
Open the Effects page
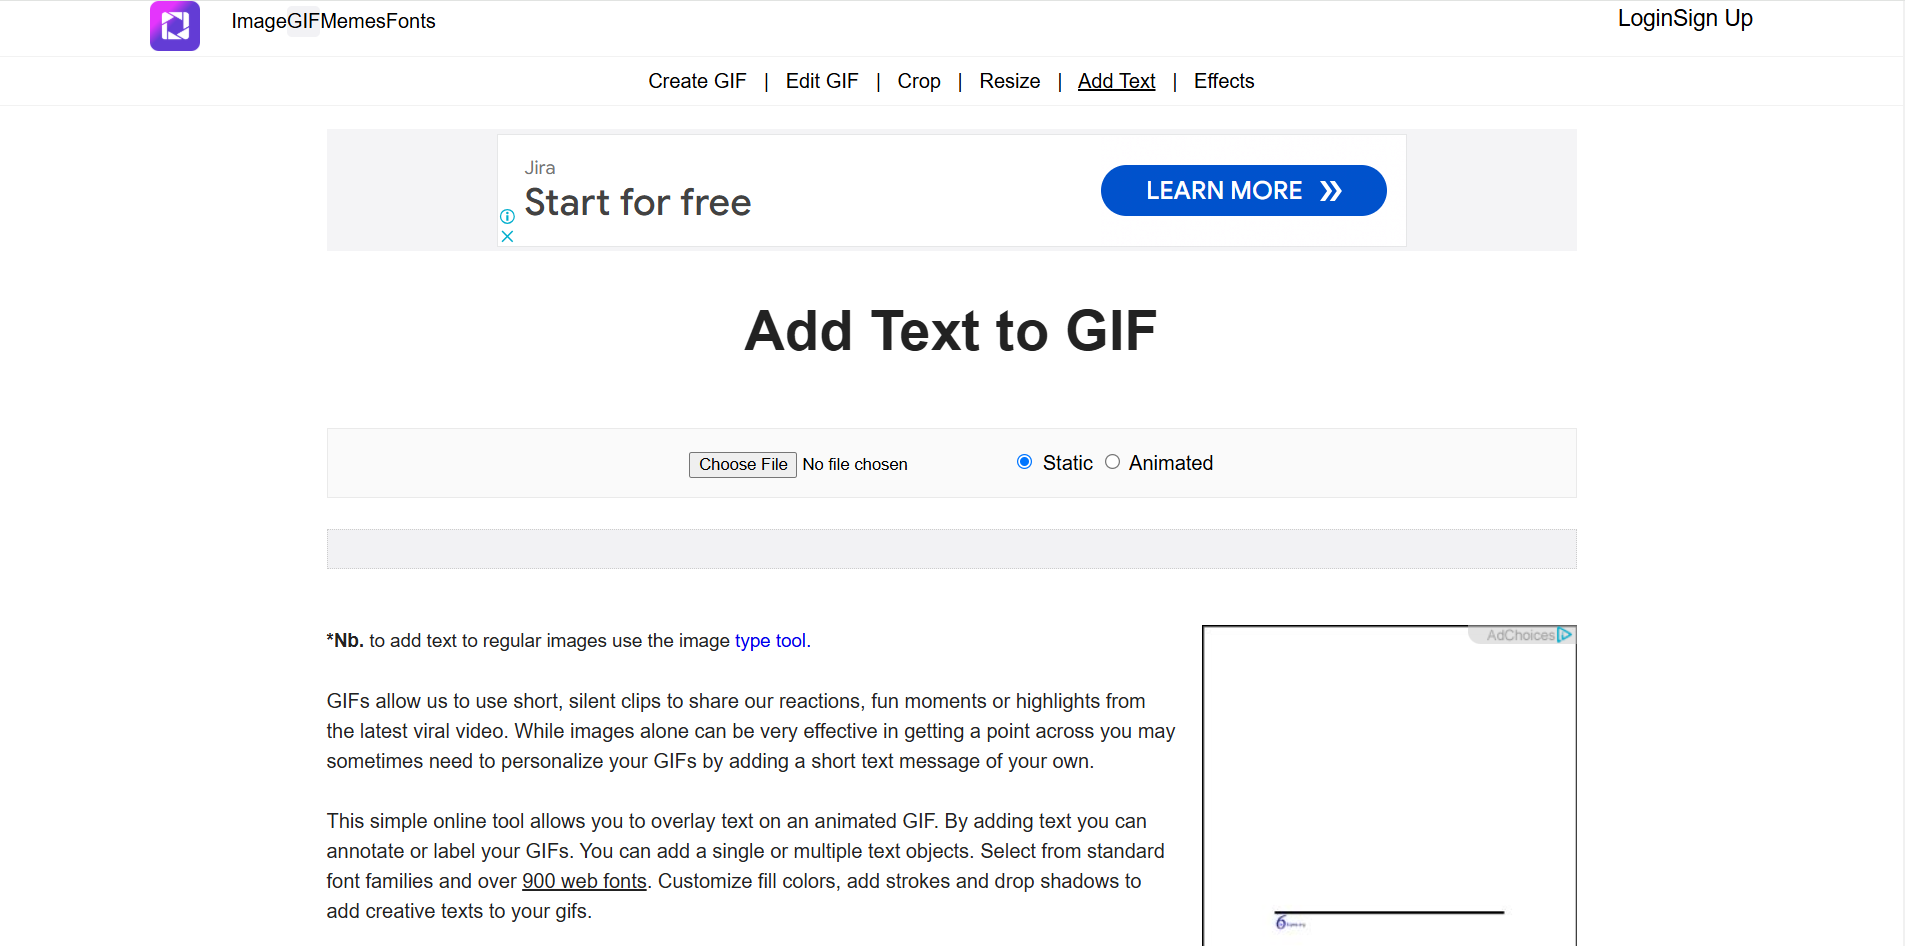tap(1224, 81)
